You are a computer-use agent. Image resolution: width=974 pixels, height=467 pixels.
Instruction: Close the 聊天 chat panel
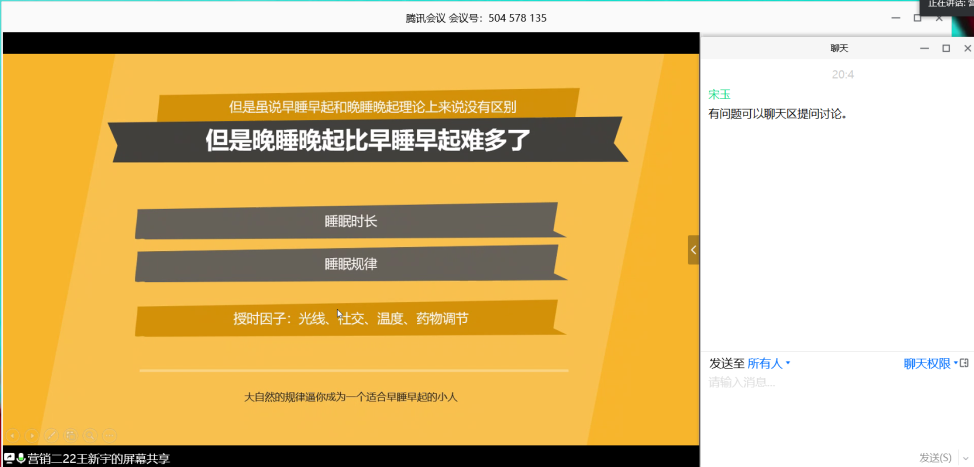click(966, 48)
